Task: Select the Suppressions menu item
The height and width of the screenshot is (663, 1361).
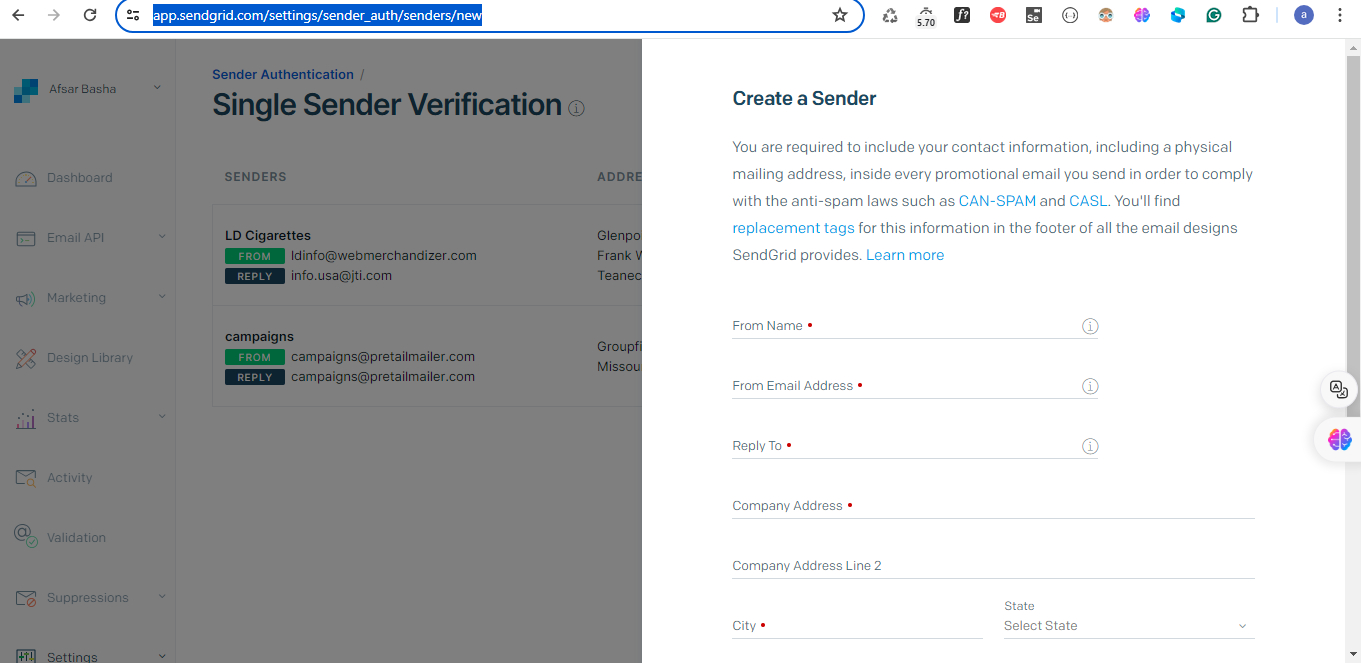Action: pyautogui.click(x=88, y=597)
